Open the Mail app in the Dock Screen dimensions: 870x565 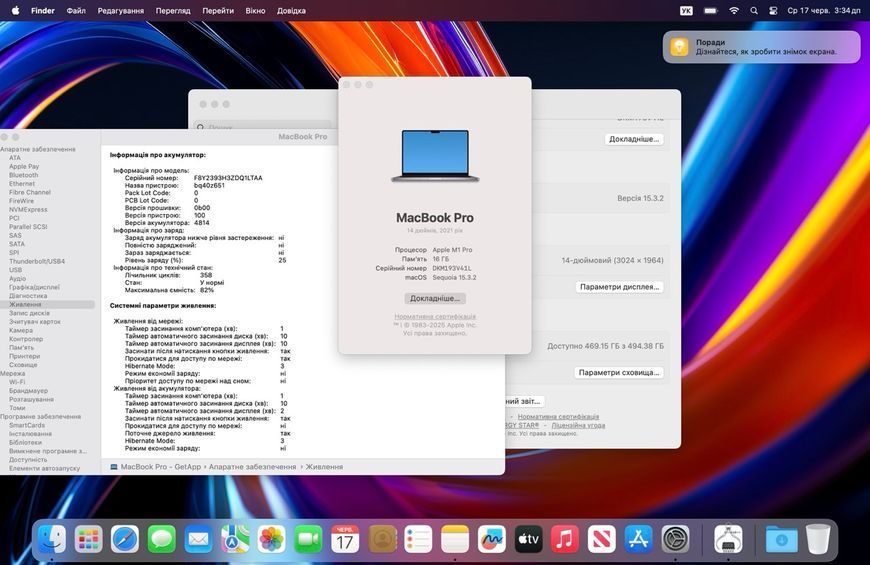click(198, 538)
